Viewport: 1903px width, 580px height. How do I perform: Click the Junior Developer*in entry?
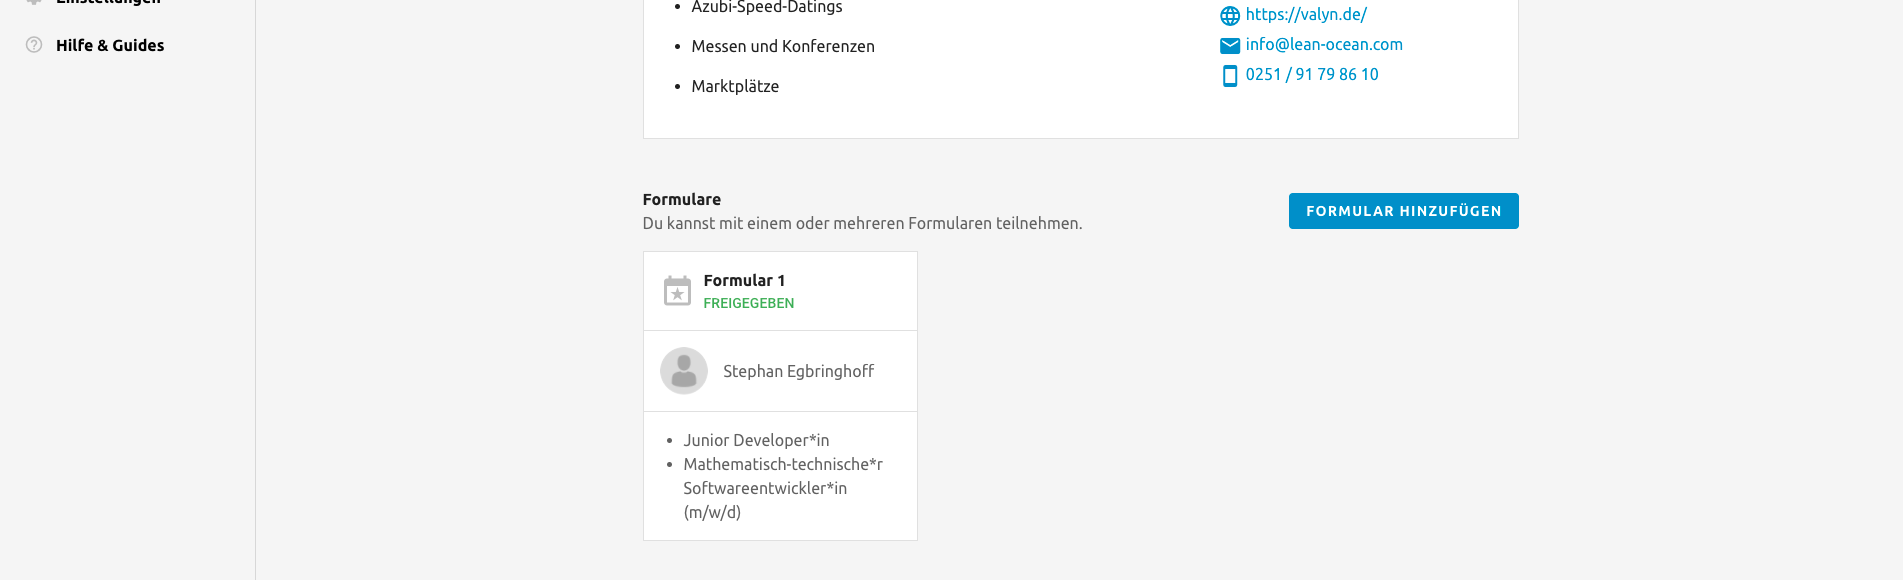point(756,440)
